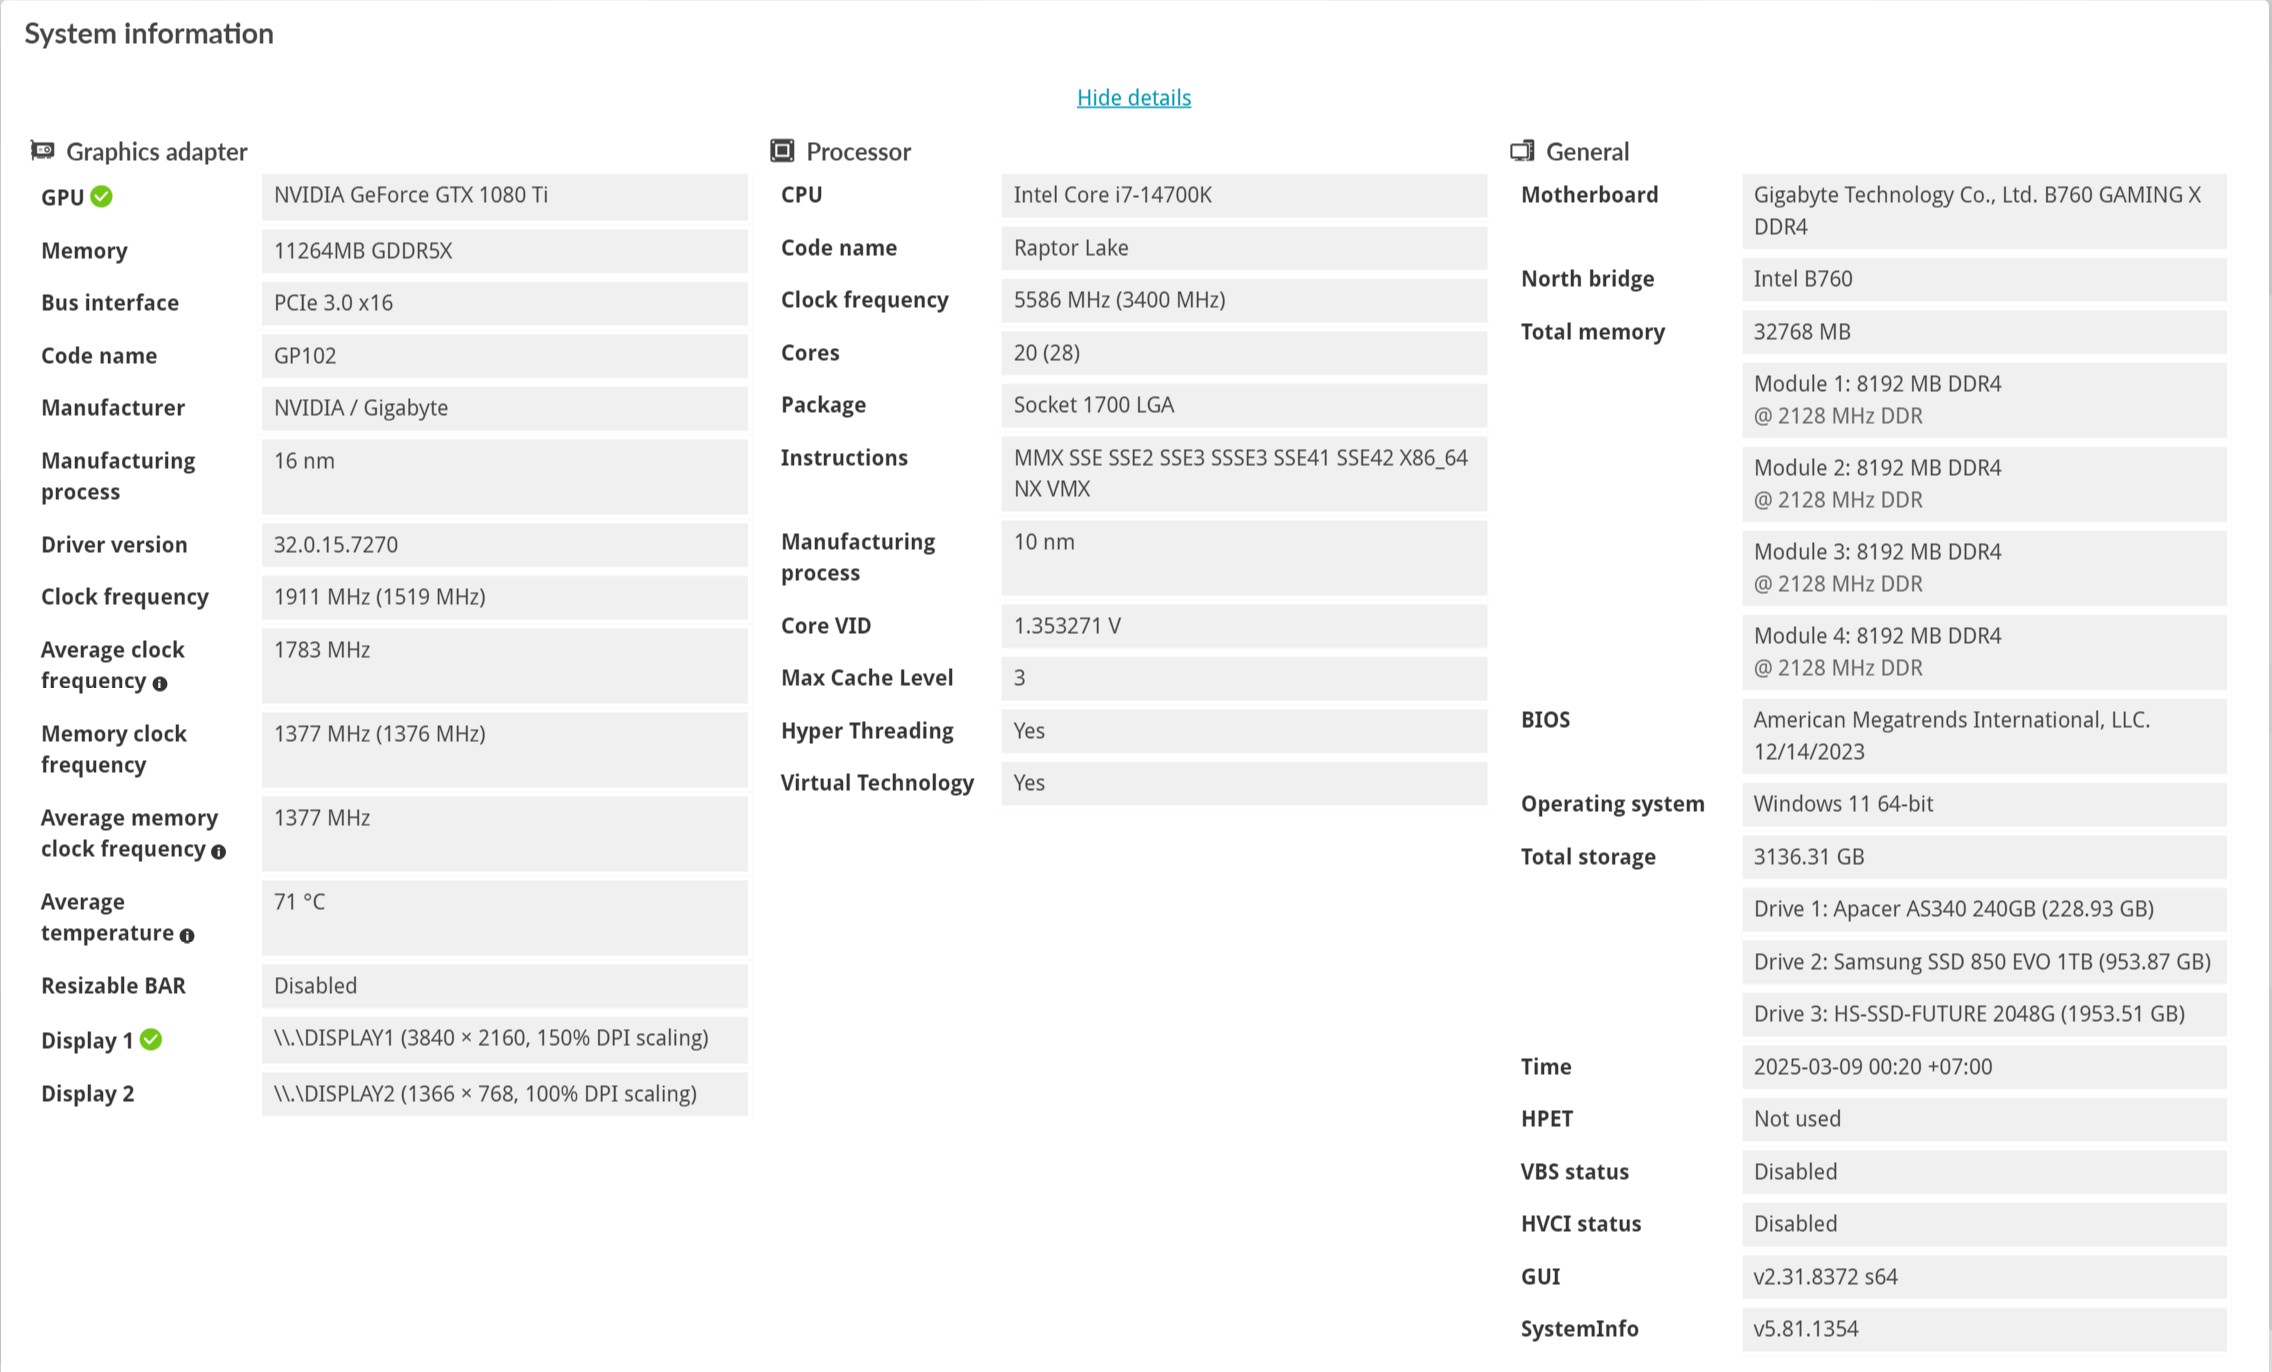Click the VBS status Disabled value
2272x1372 pixels.
click(x=1984, y=1172)
